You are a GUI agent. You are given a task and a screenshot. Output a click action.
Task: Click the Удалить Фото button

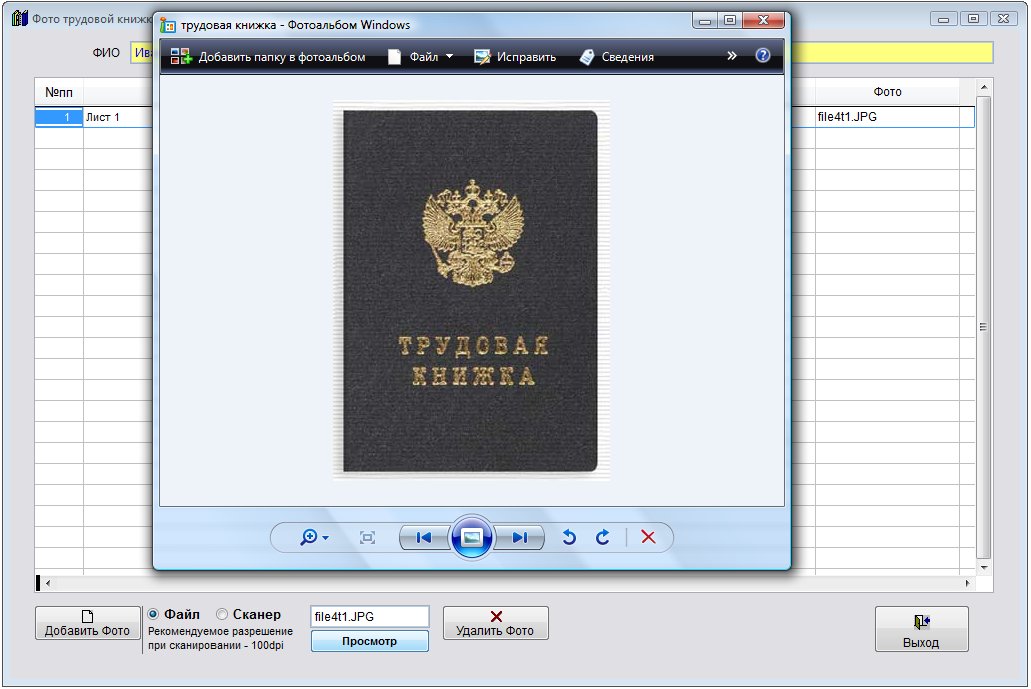pos(495,623)
